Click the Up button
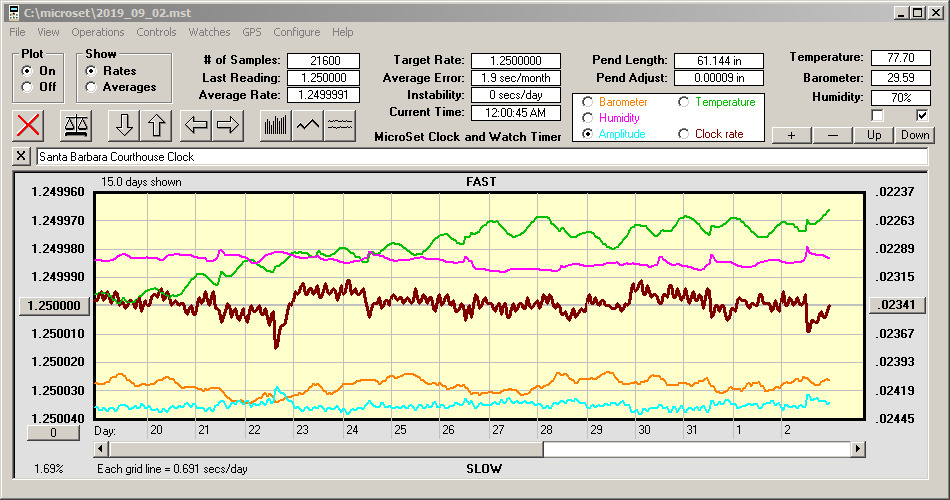The image size is (950, 500). [x=874, y=135]
